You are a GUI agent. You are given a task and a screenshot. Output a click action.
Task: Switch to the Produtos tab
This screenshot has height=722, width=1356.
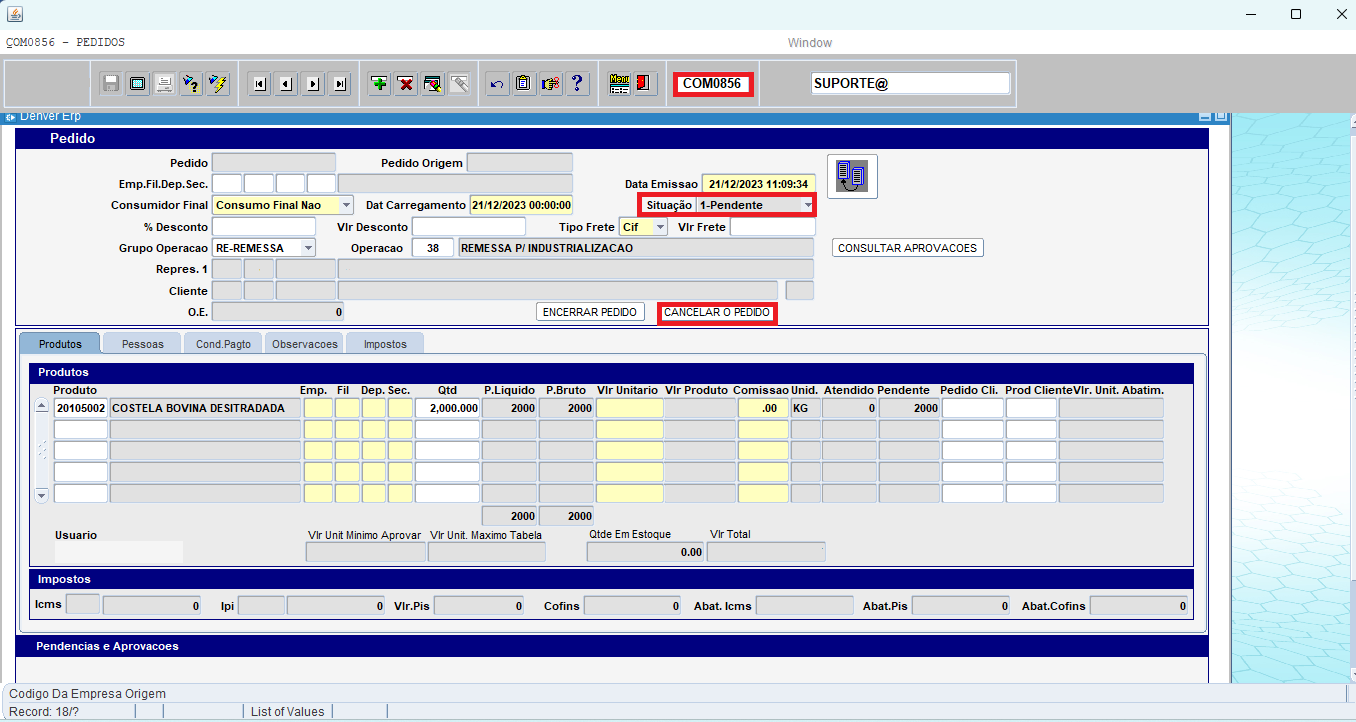click(60, 343)
